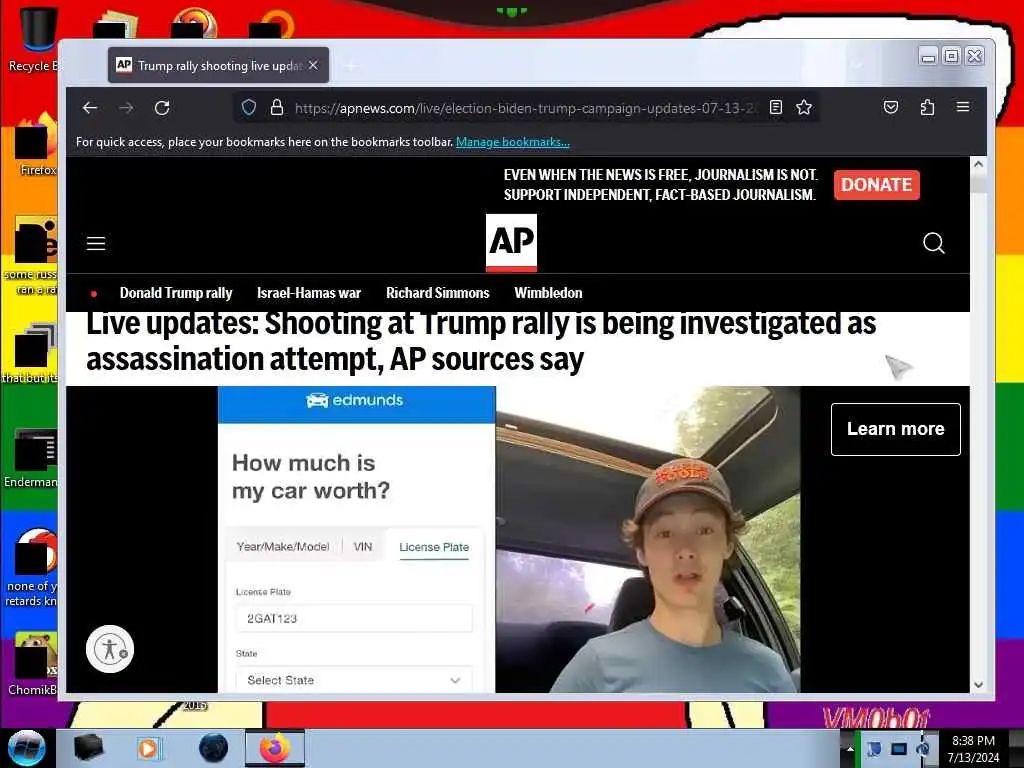Open the Firefox application hamburger menu
Screen dimensions: 1024x768
tap(963, 107)
